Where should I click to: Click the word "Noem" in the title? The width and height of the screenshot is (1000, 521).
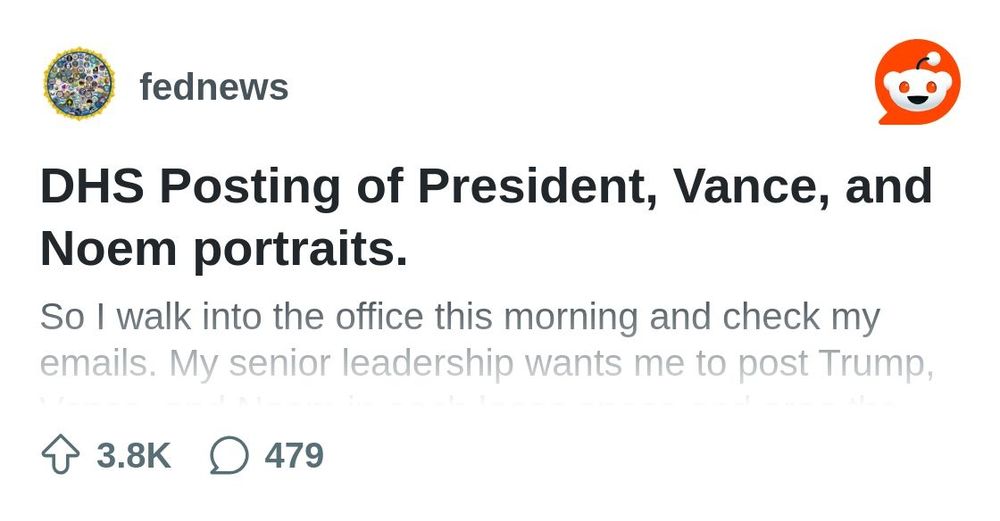108,249
